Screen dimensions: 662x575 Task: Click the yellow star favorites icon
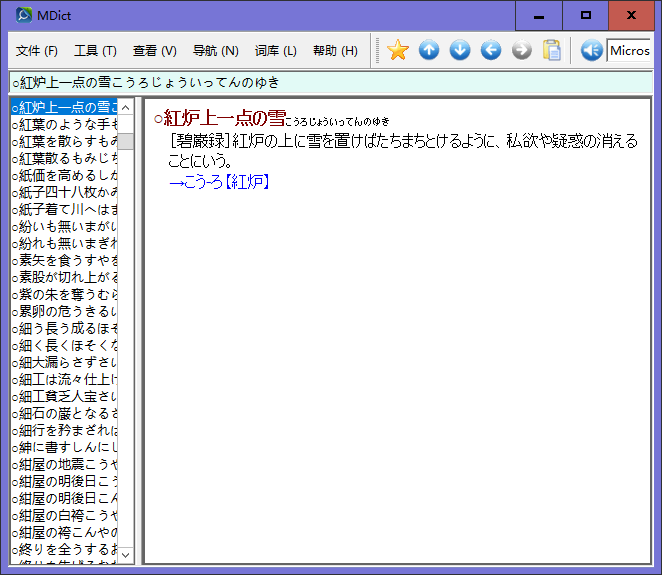398,50
